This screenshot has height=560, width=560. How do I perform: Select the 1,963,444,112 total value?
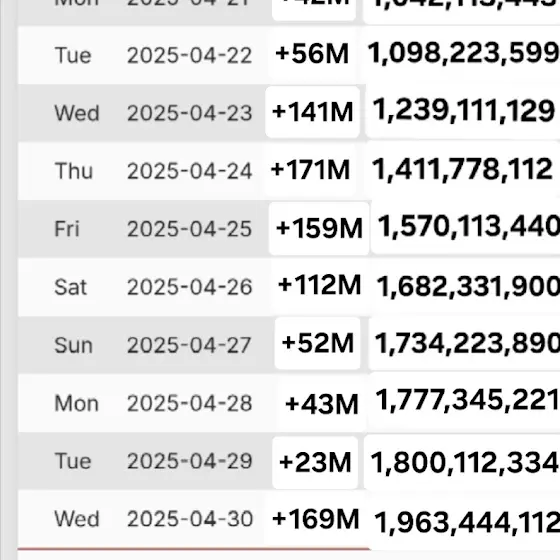(x=467, y=522)
